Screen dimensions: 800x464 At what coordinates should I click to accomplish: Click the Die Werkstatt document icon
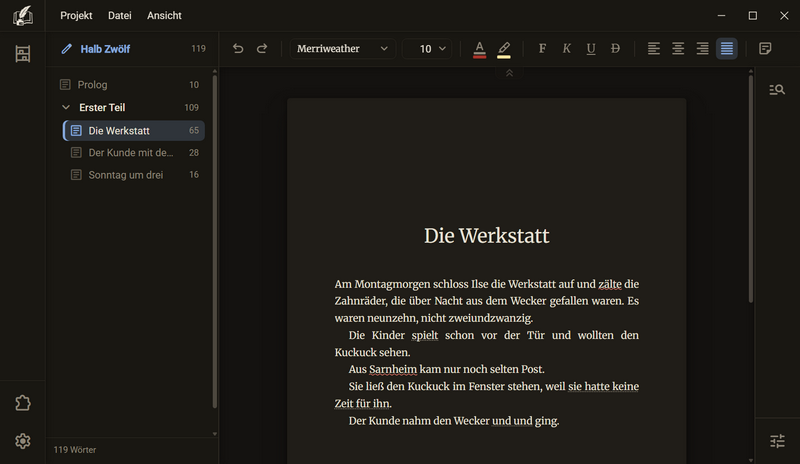coord(76,131)
